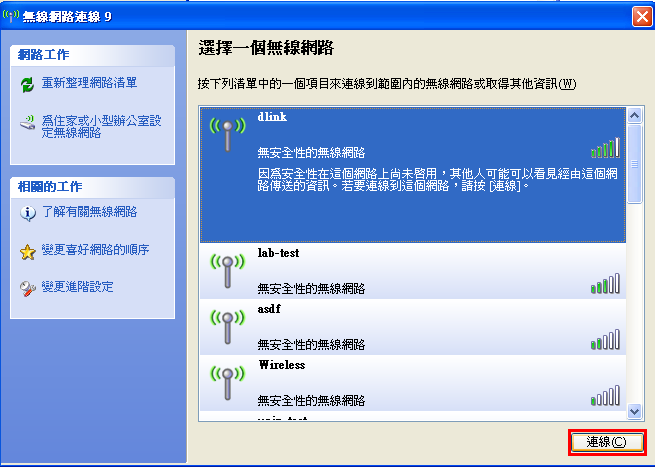Click the network list scrollbar thumb
This screenshot has width=655, height=468.
pyautogui.click(x=635, y=164)
